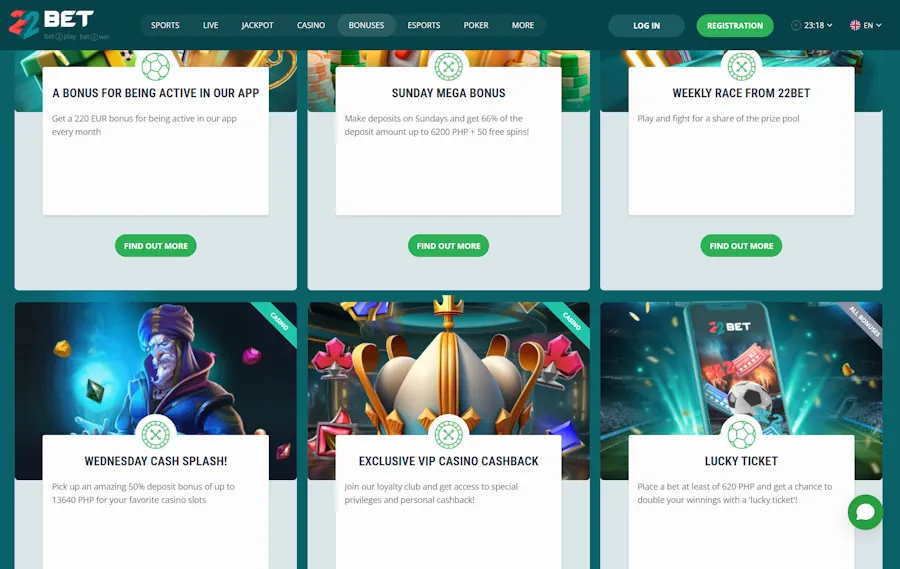The width and height of the screenshot is (900, 569).
Task: Select the ESPORTS navigation item
Action: (x=424, y=25)
